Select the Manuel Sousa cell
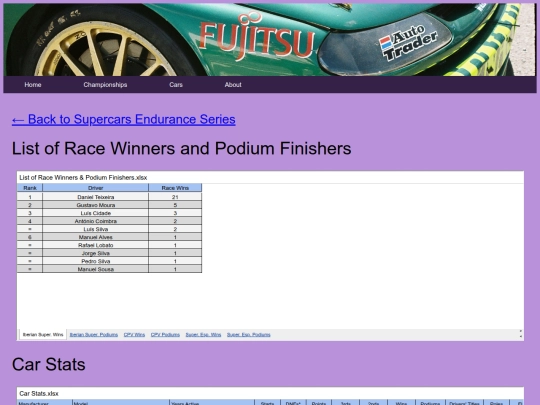This screenshot has width=540, height=405. (96, 269)
